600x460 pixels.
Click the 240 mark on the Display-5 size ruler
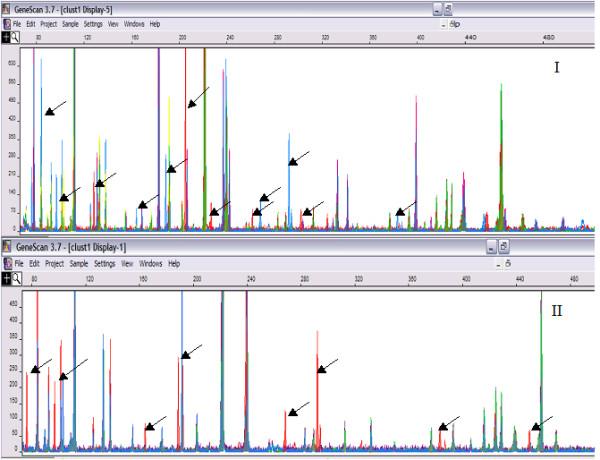229,38
